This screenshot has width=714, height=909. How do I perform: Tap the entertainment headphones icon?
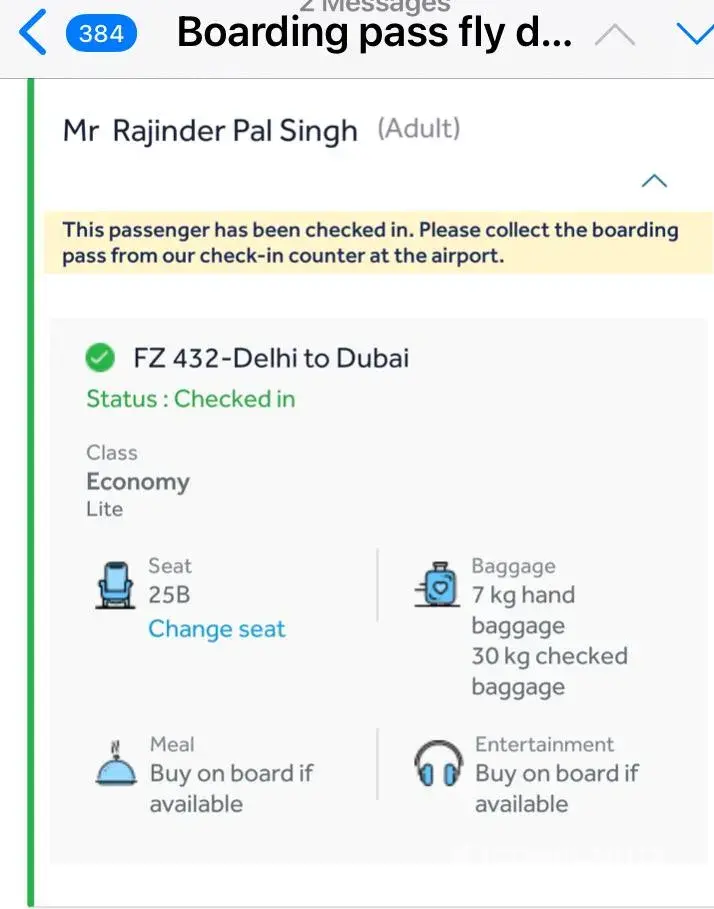coord(438,765)
